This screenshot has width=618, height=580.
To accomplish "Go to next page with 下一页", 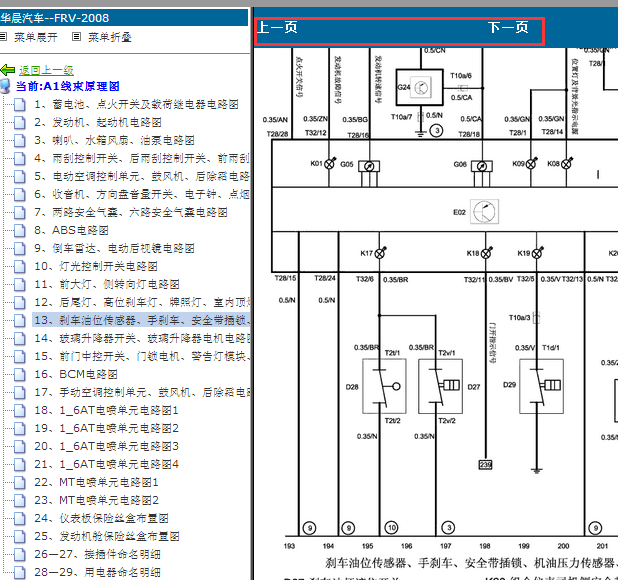I will point(508,28).
